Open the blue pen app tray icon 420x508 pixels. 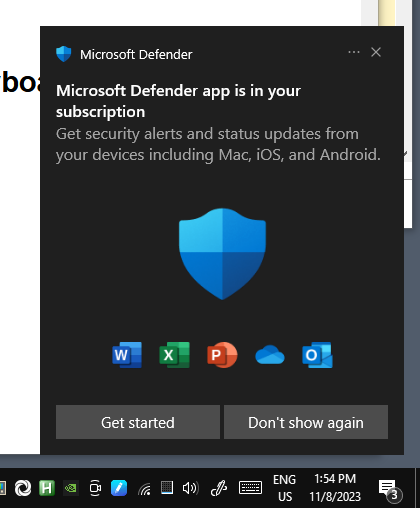[119, 488]
